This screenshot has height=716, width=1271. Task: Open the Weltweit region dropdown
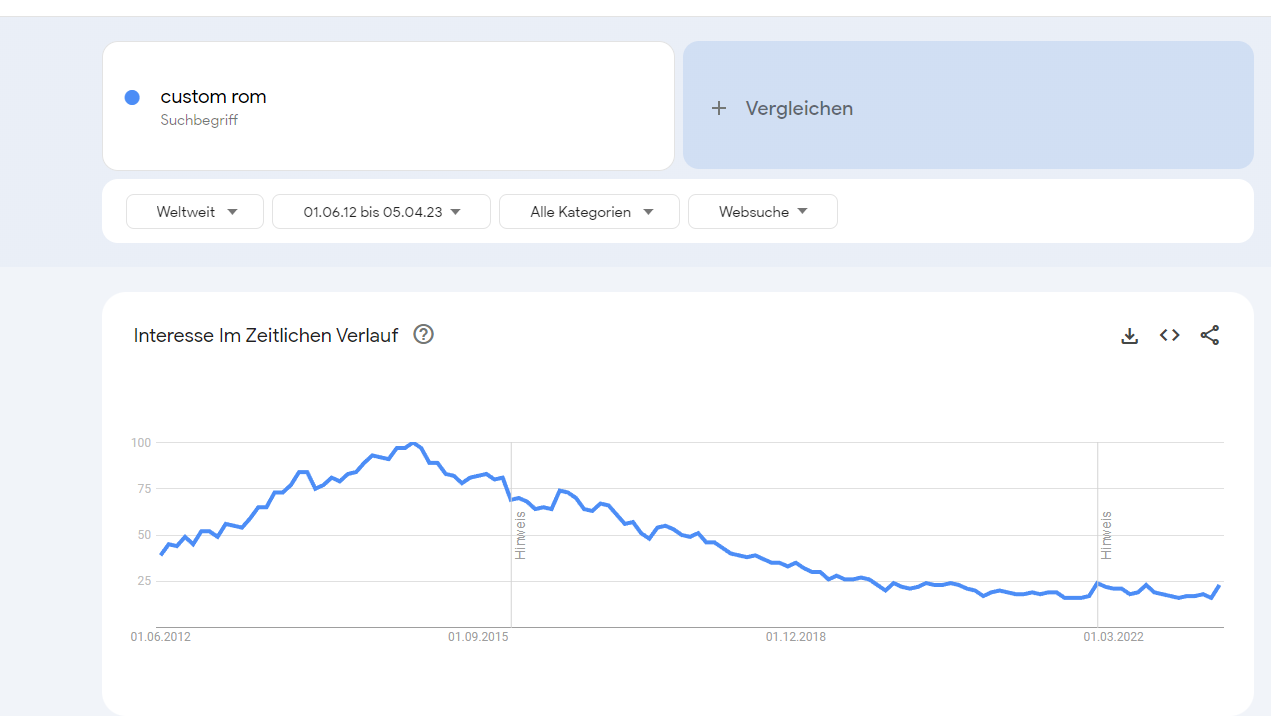[x=195, y=212]
